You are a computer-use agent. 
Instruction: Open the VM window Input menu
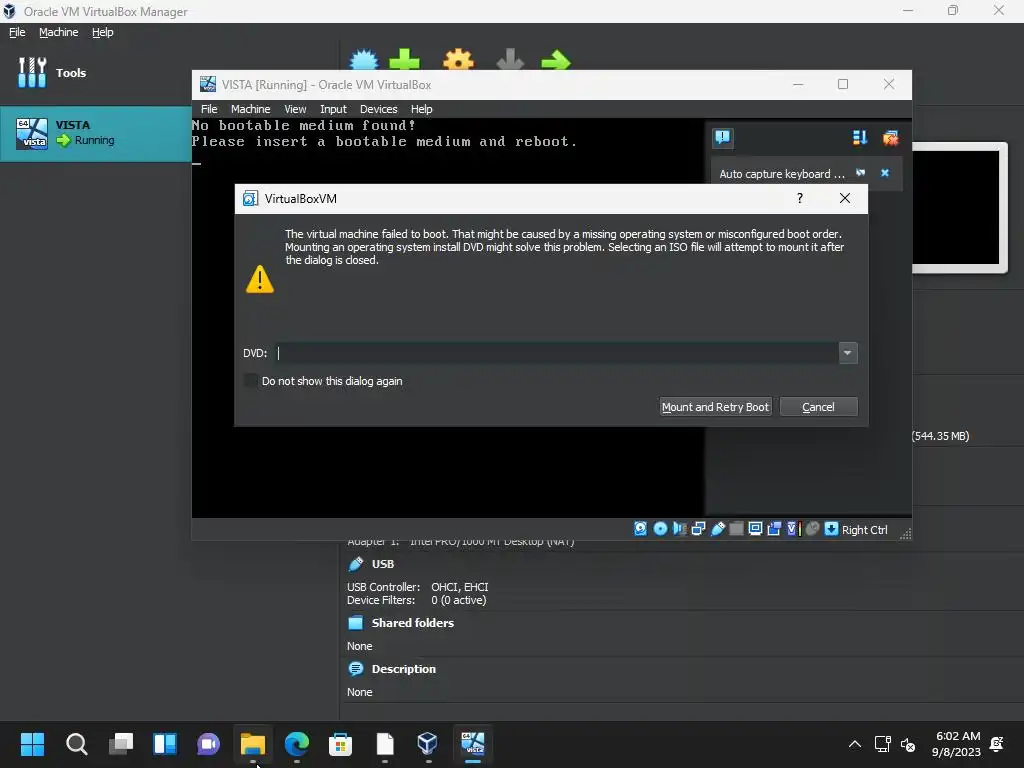[x=333, y=109]
